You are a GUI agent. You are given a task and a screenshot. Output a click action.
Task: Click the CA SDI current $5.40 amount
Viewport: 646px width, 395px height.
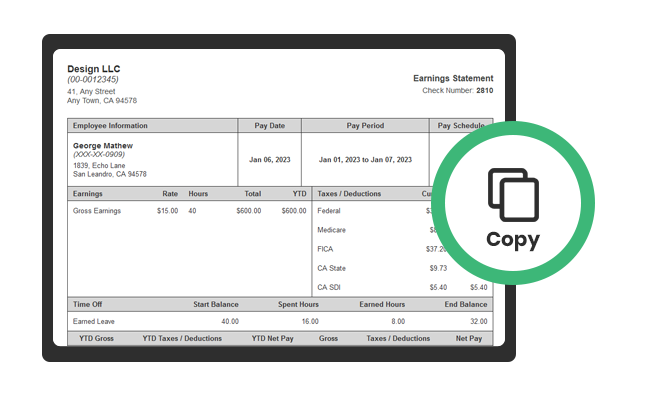click(x=438, y=287)
